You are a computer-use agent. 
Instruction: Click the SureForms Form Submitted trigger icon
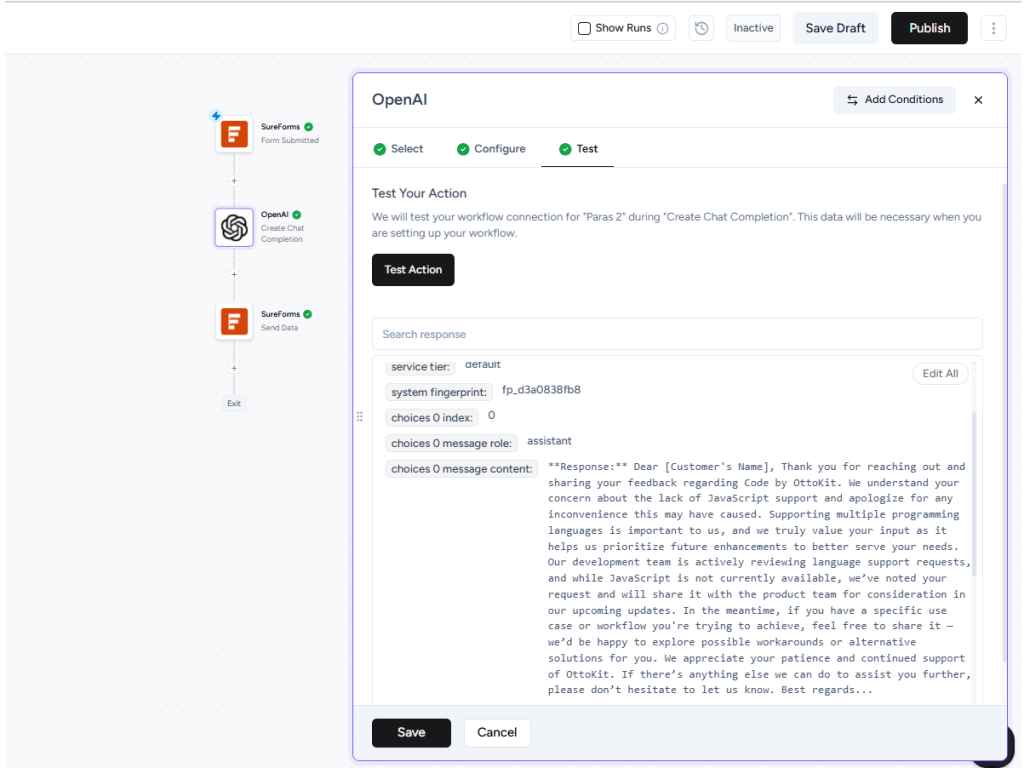234,134
